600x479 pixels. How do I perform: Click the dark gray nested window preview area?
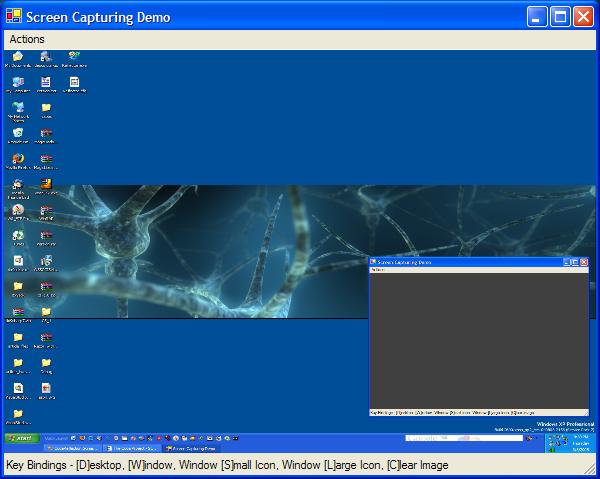click(x=479, y=341)
